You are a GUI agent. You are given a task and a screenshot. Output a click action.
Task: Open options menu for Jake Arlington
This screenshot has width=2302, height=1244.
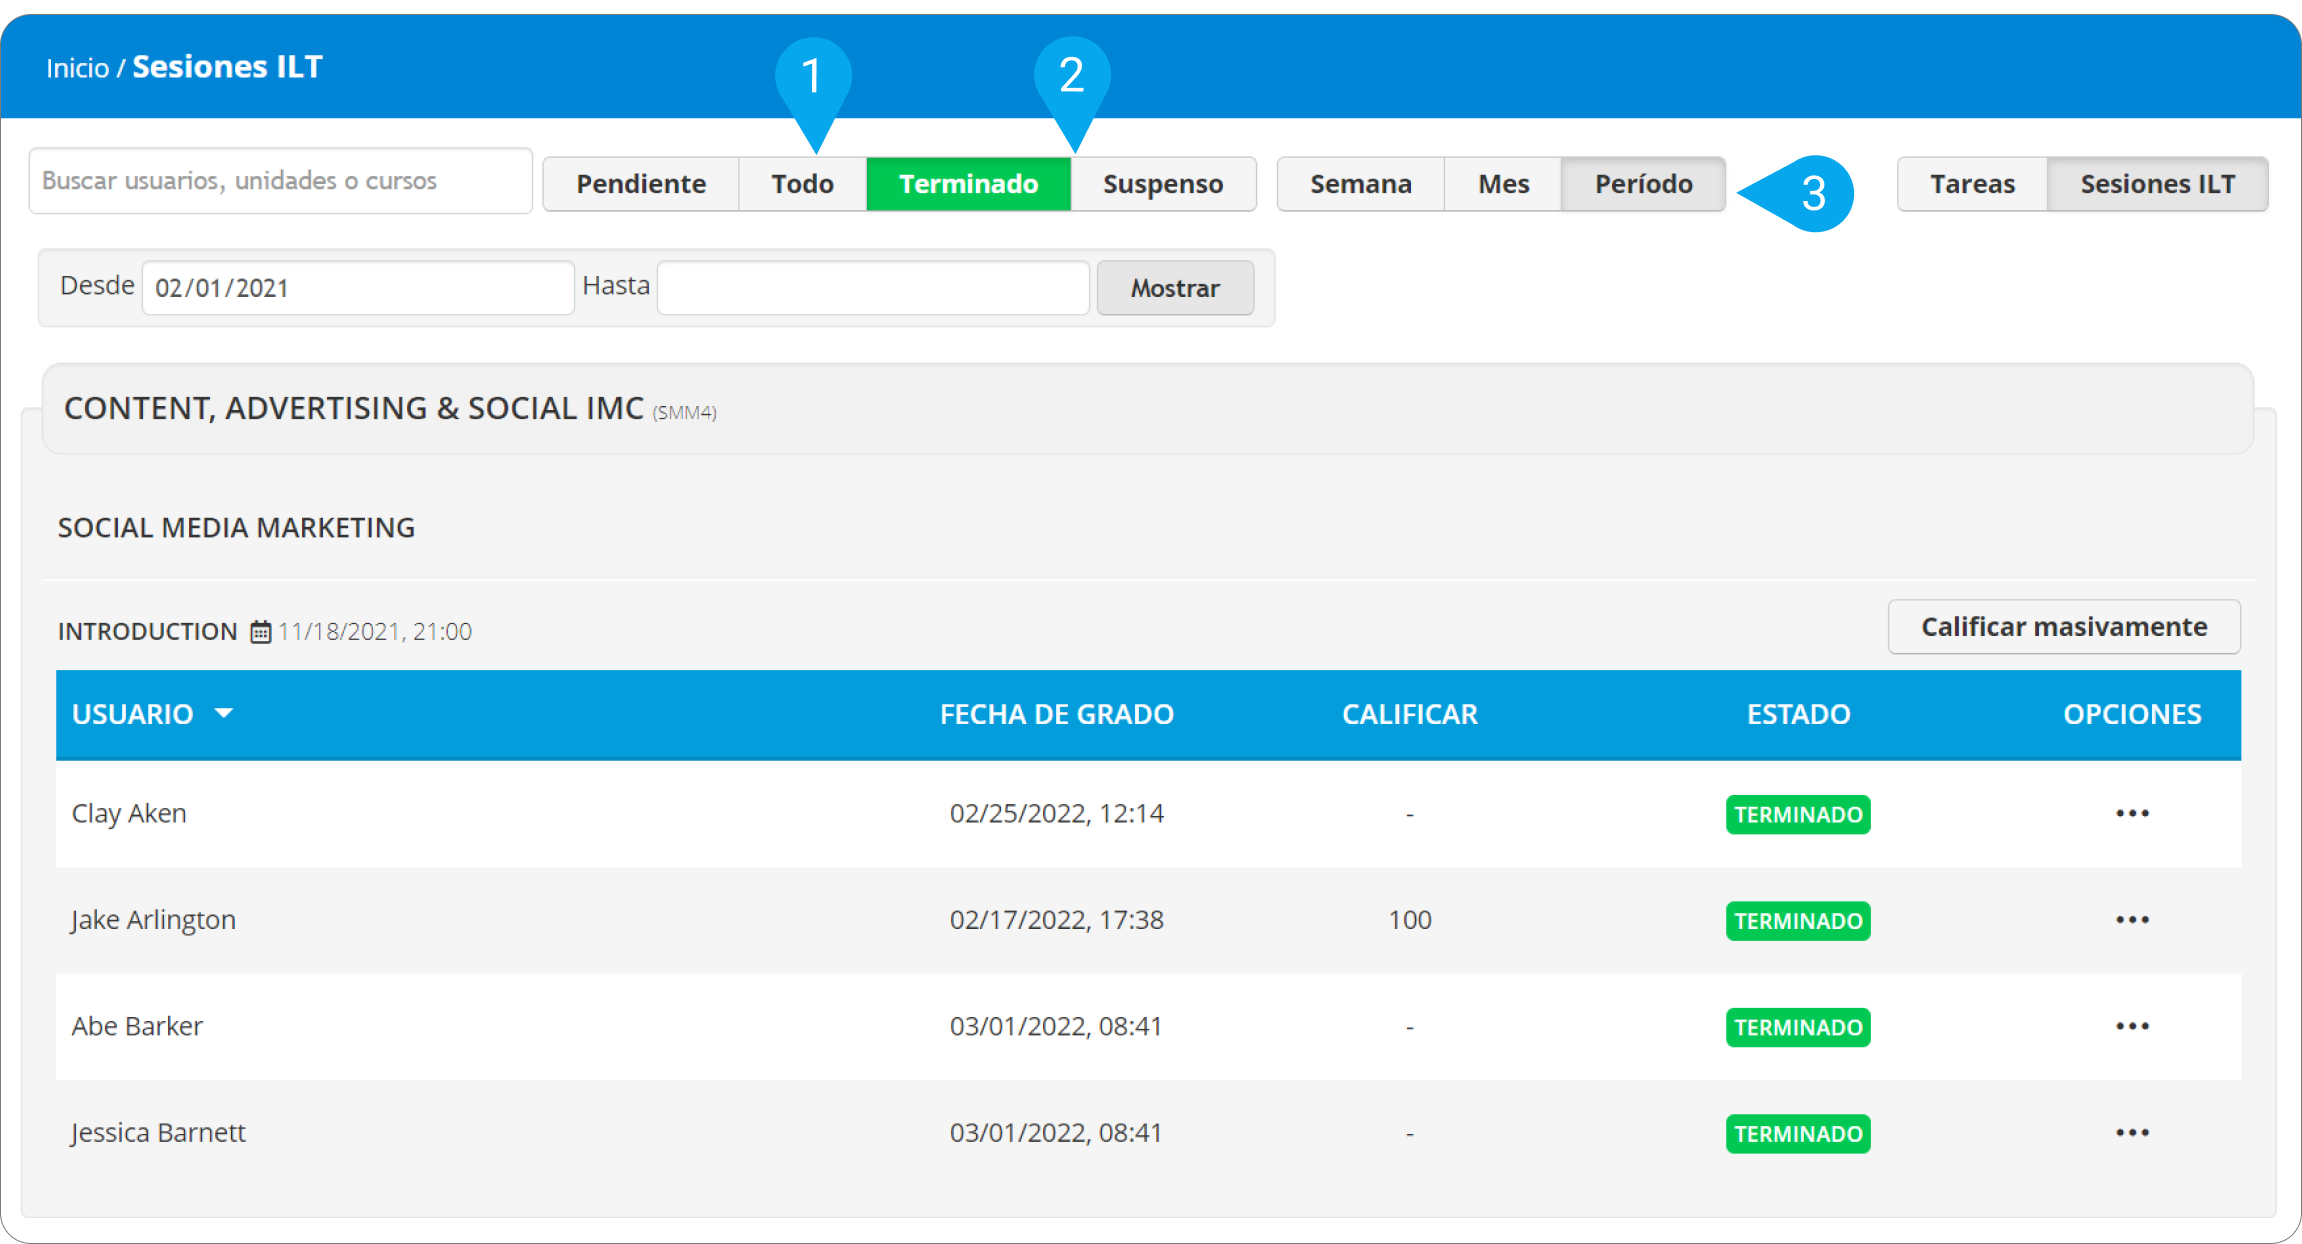click(x=2132, y=919)
